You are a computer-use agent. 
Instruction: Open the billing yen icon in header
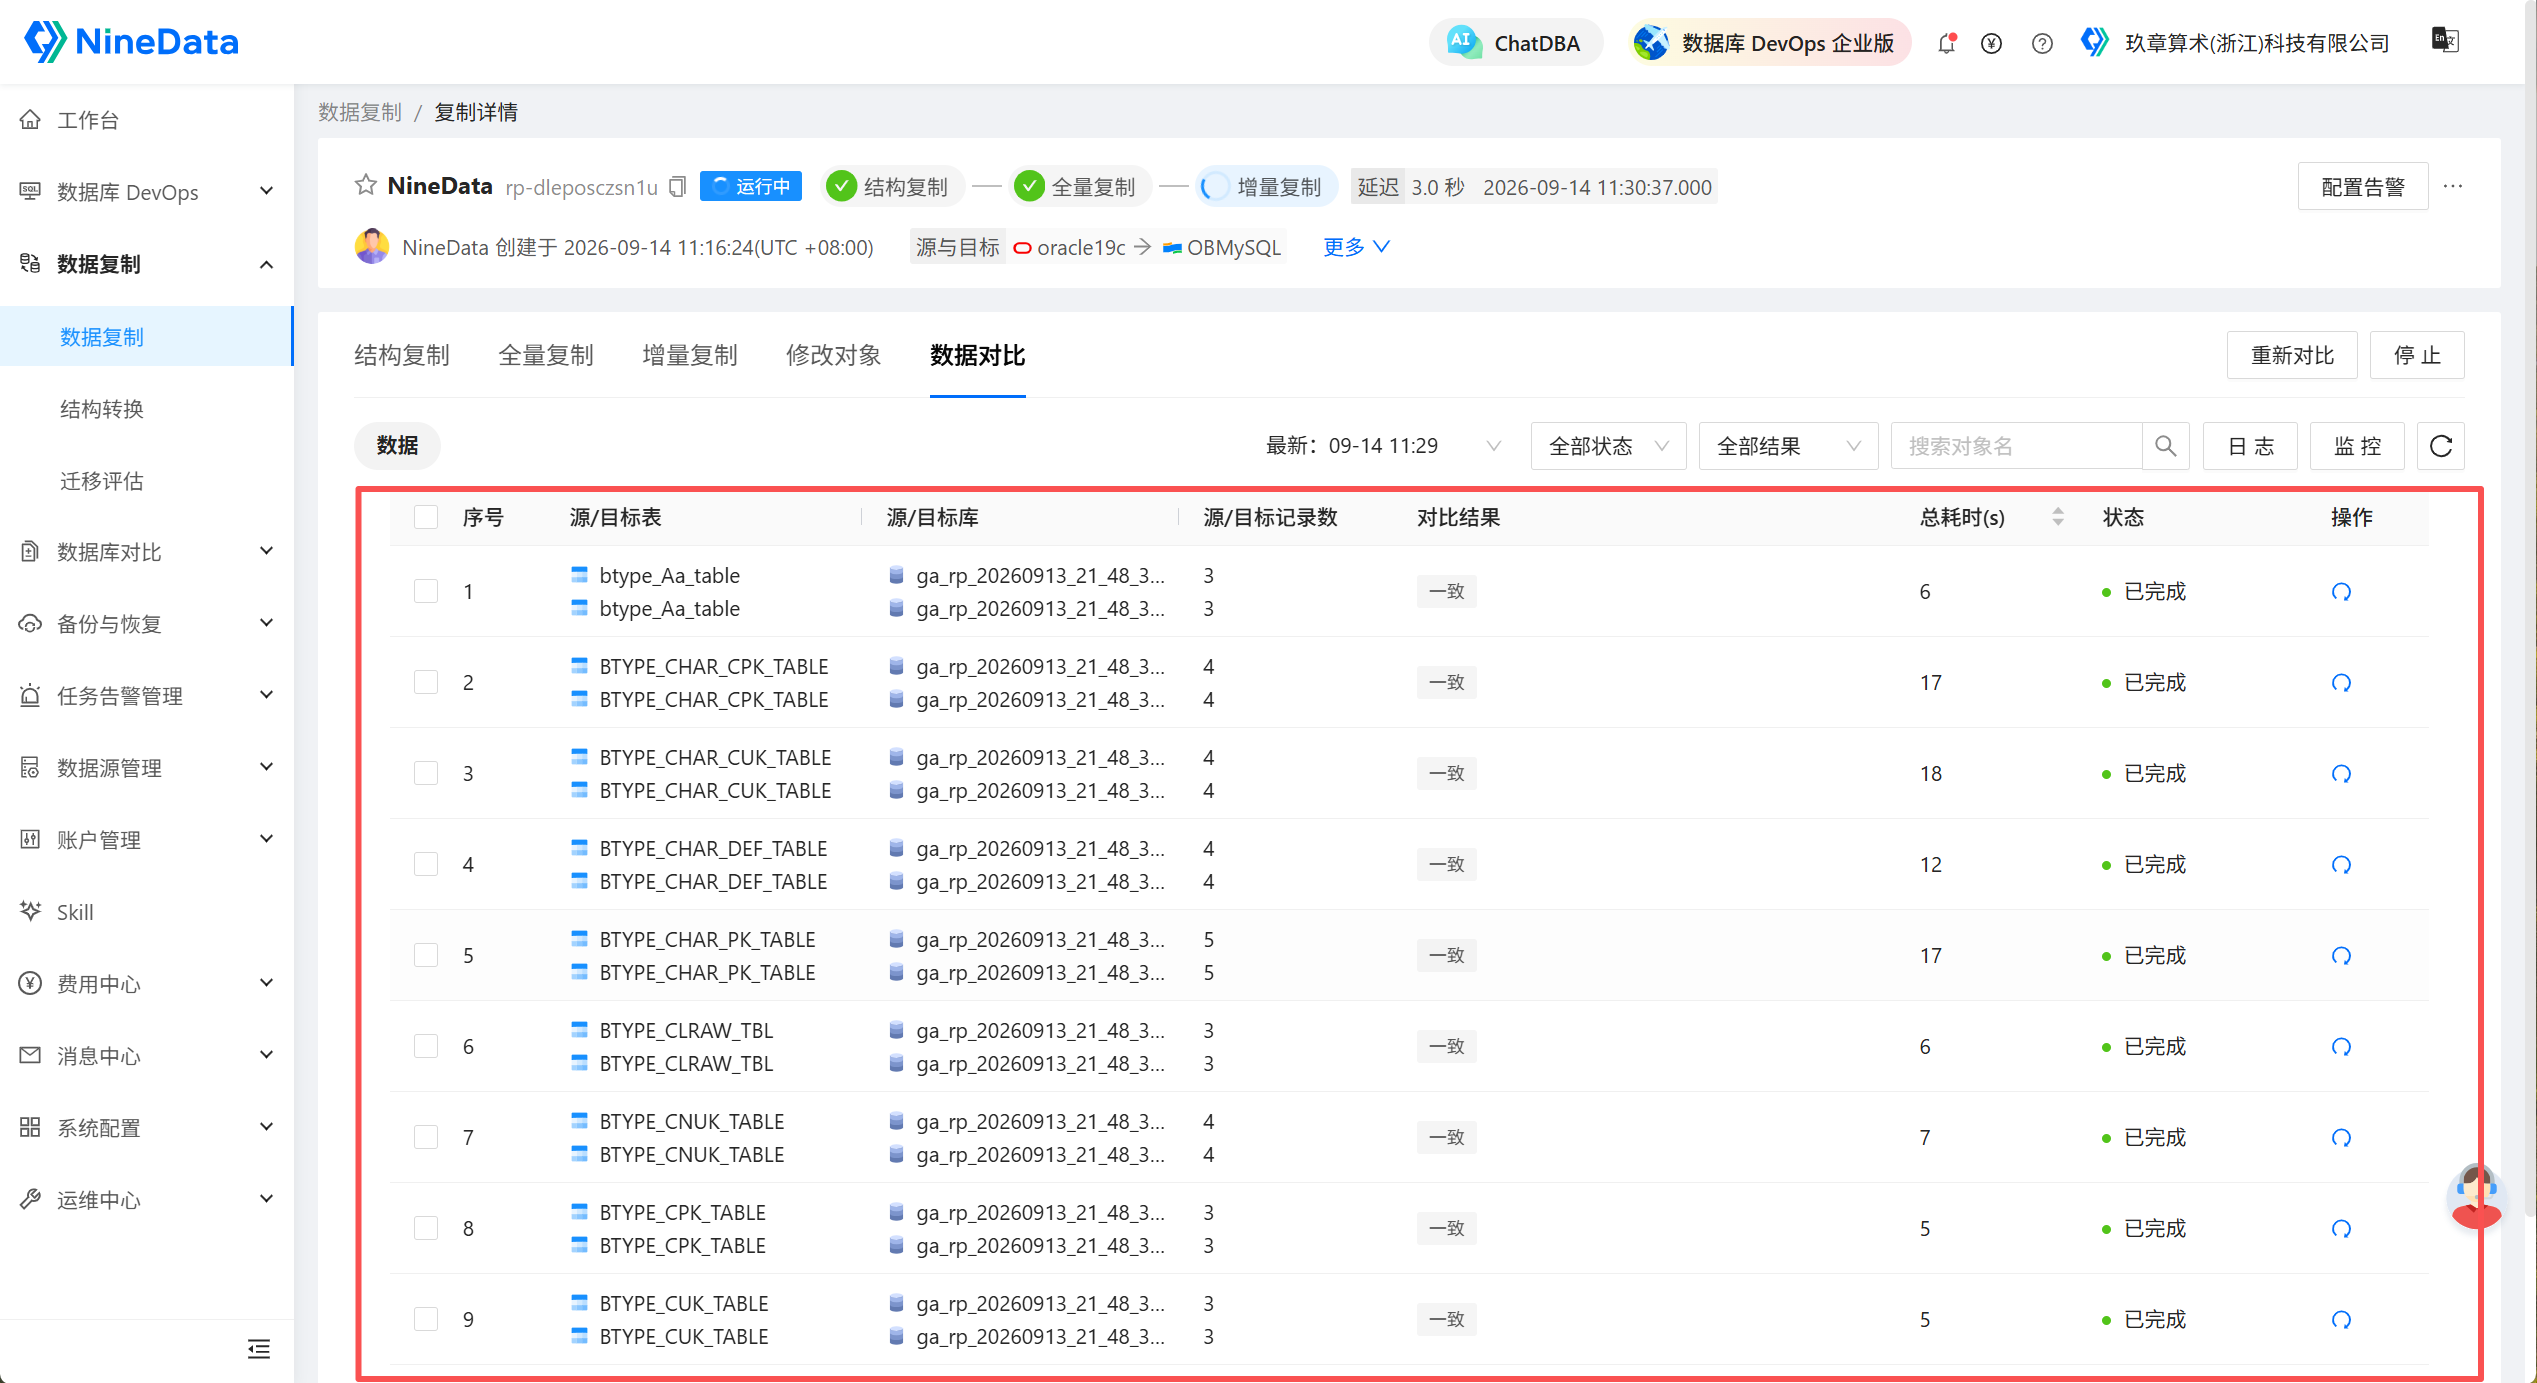point(1991,43)
